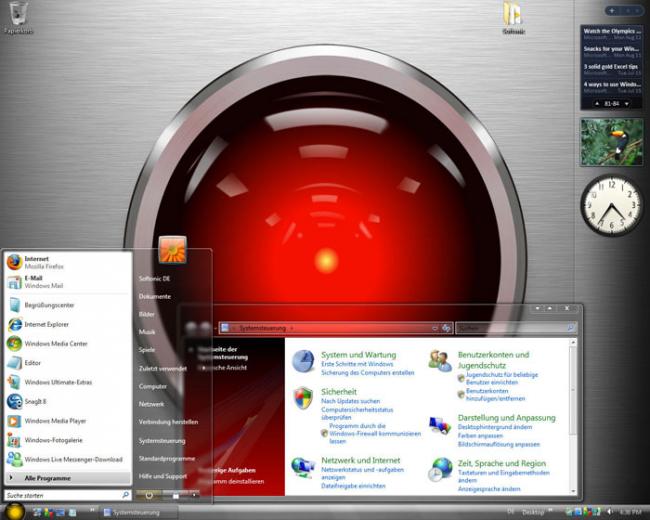This screenshot has width=650, height=520.
Task: Open Netzwerk in Start menu
Action: pyautogui.click(x=152, y=404)
